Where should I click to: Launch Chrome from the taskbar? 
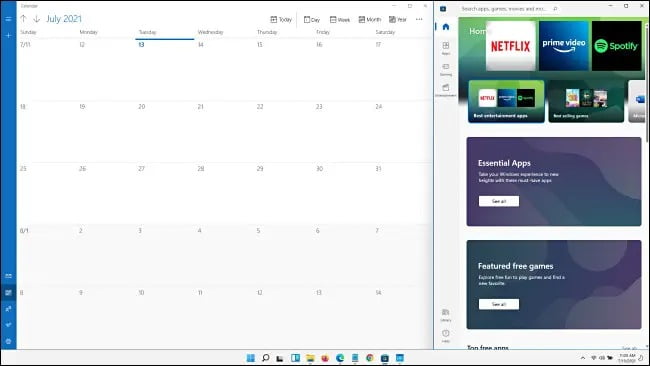(x=370, y=358)
